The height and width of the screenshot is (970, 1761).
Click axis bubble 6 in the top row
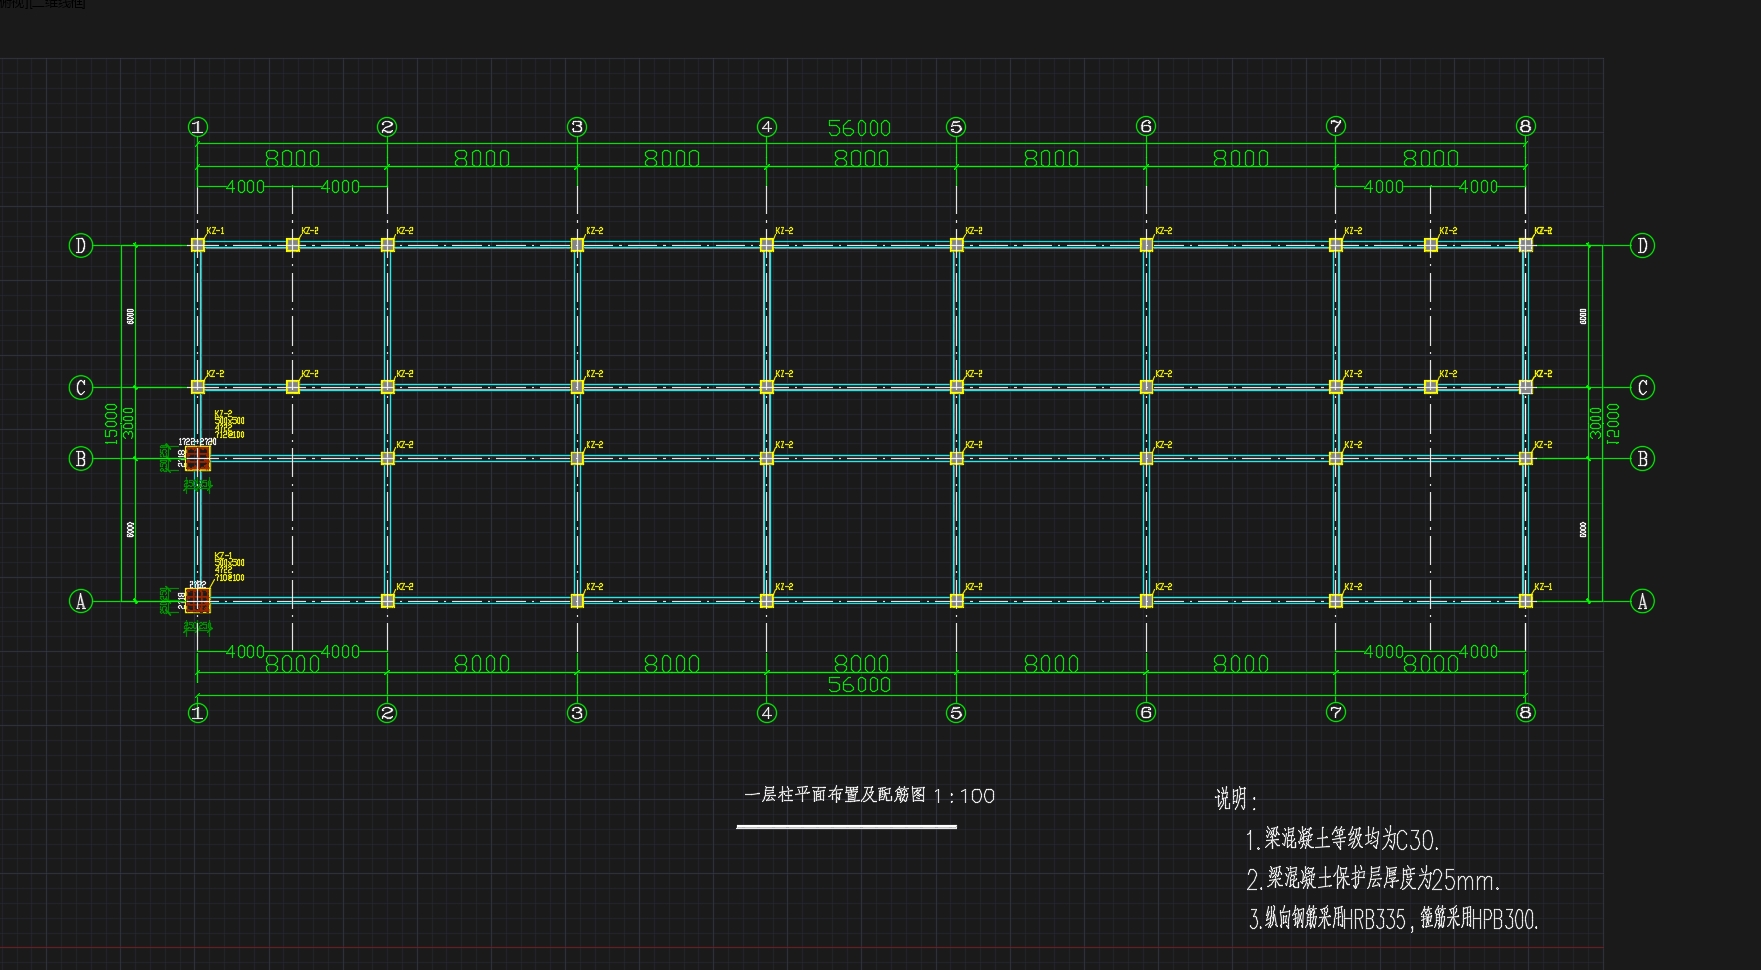click(x=1146, y=126)
